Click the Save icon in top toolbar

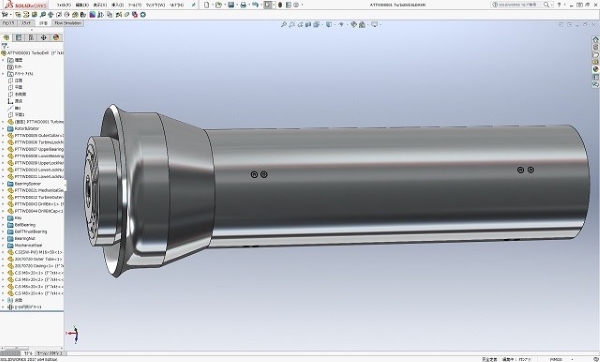click(231, 5)
